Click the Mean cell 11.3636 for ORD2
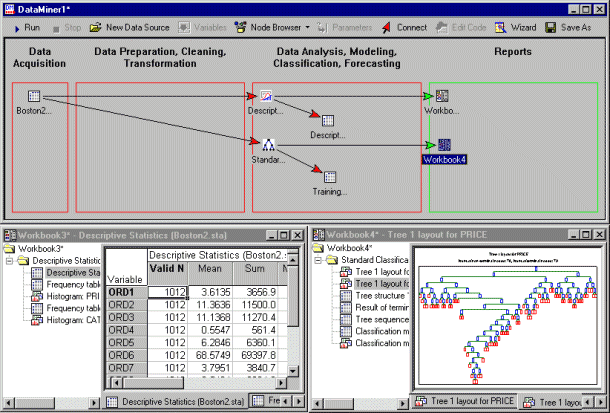 [x=210, y=304]
